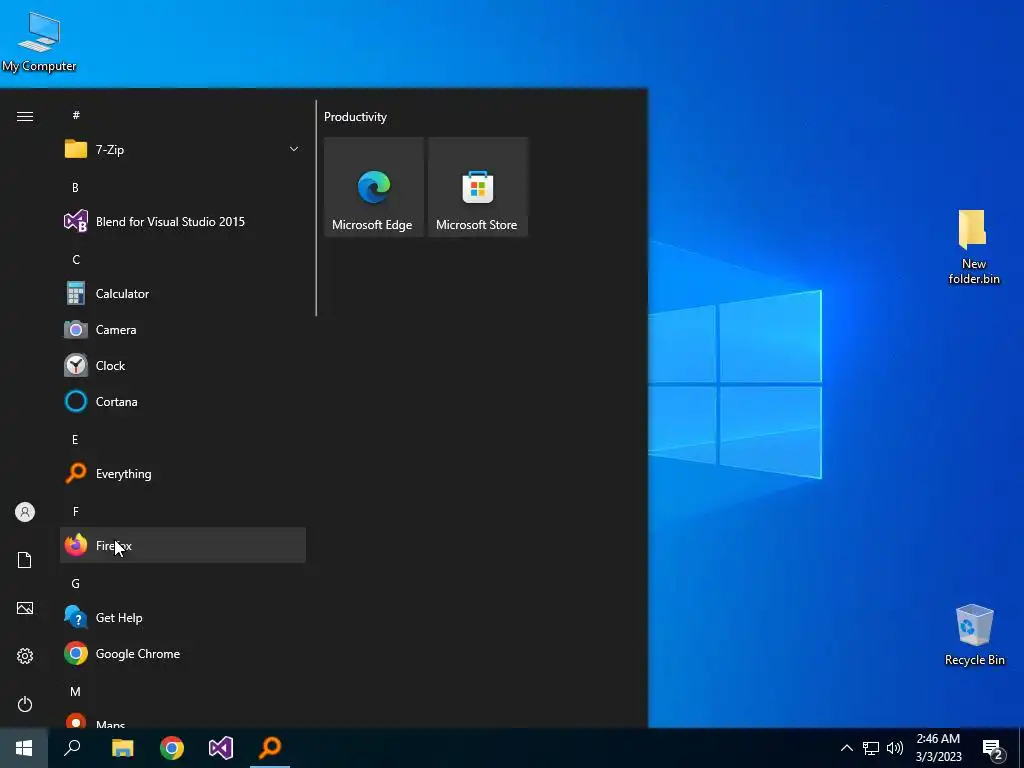Click the M letter header
Viewport: 1024px width, 768px height.
coord(76,692)
